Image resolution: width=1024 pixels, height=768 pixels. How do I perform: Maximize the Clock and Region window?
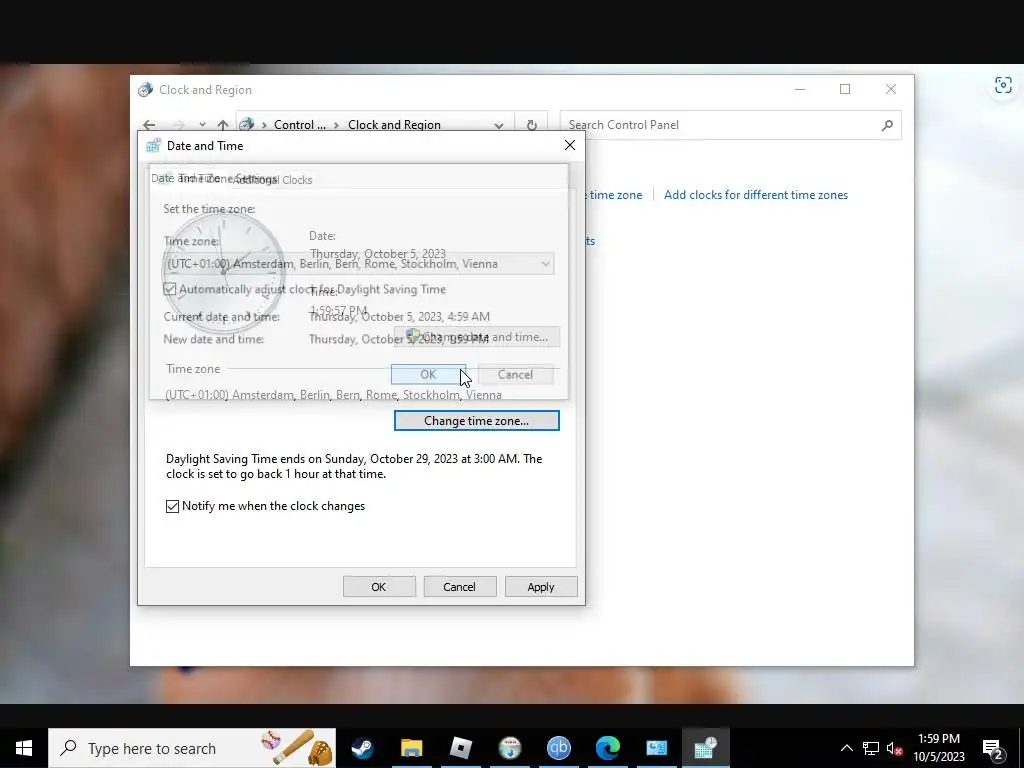coord(845,89)
